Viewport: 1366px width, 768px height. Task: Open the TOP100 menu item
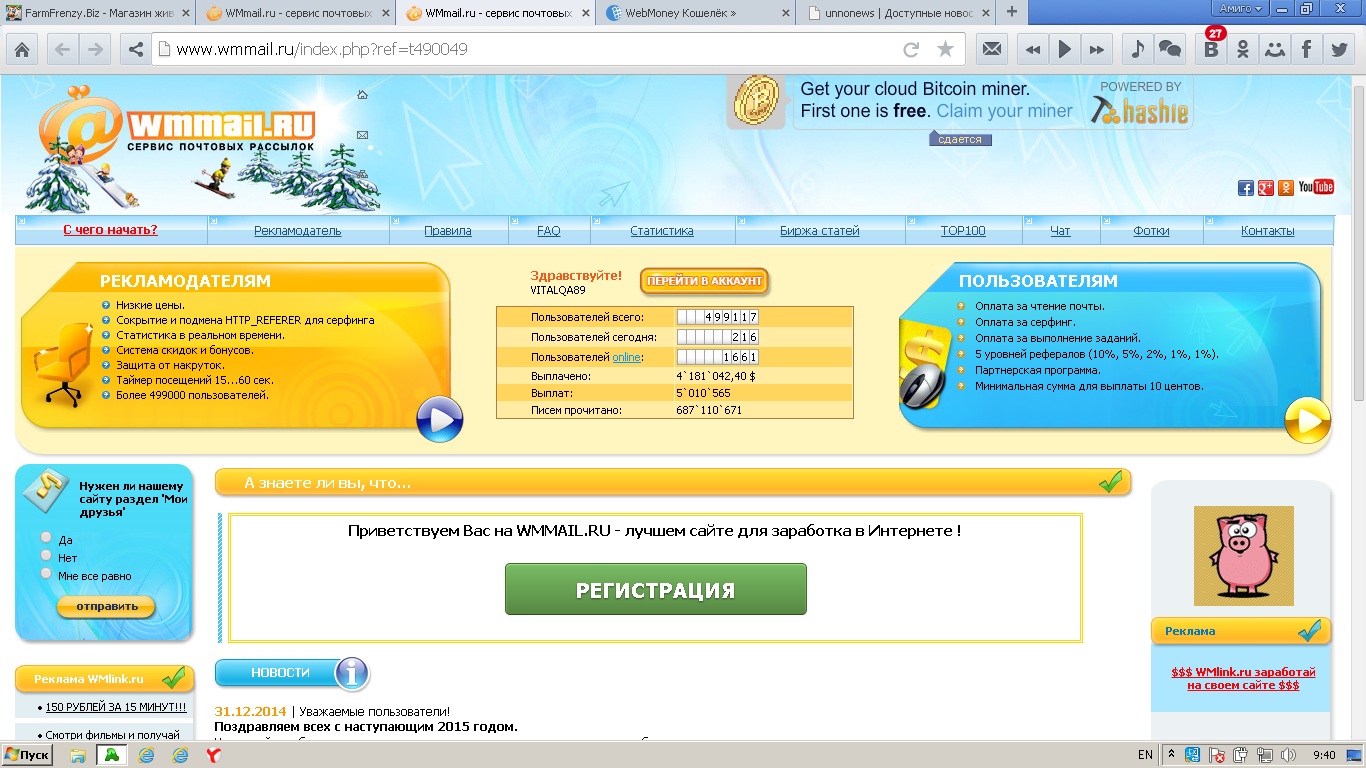tap(963, 231)
